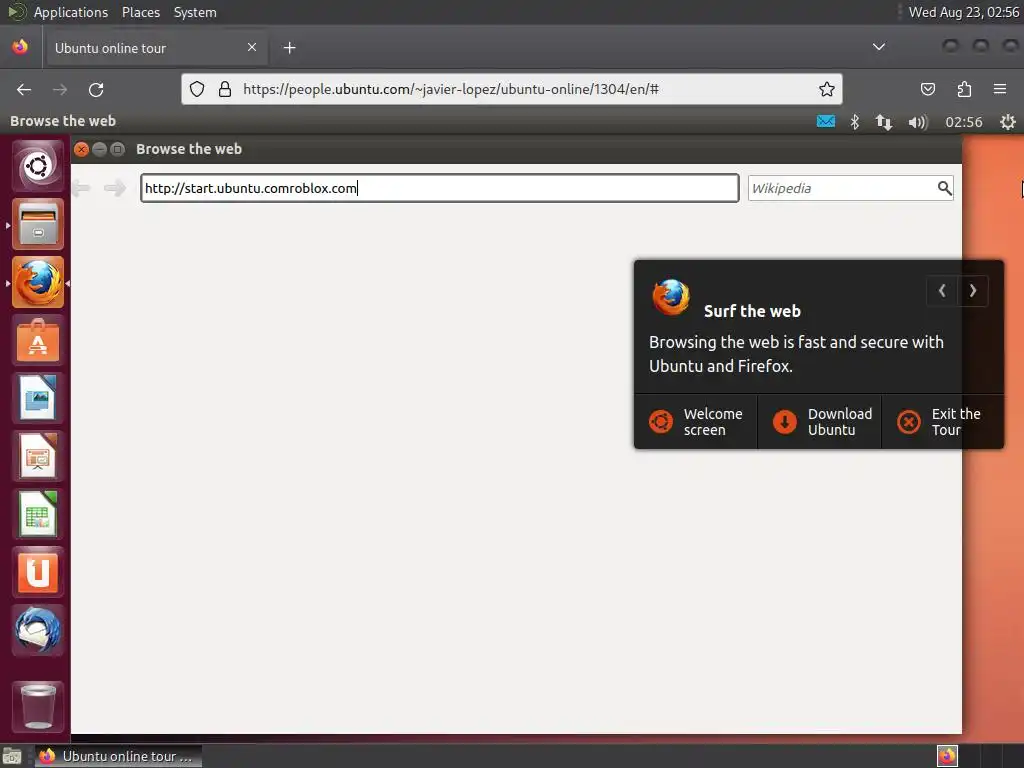Screen dimensions: 1024x768
Task: Click the mail envelope indicator
Action: (x=825, y=121)
